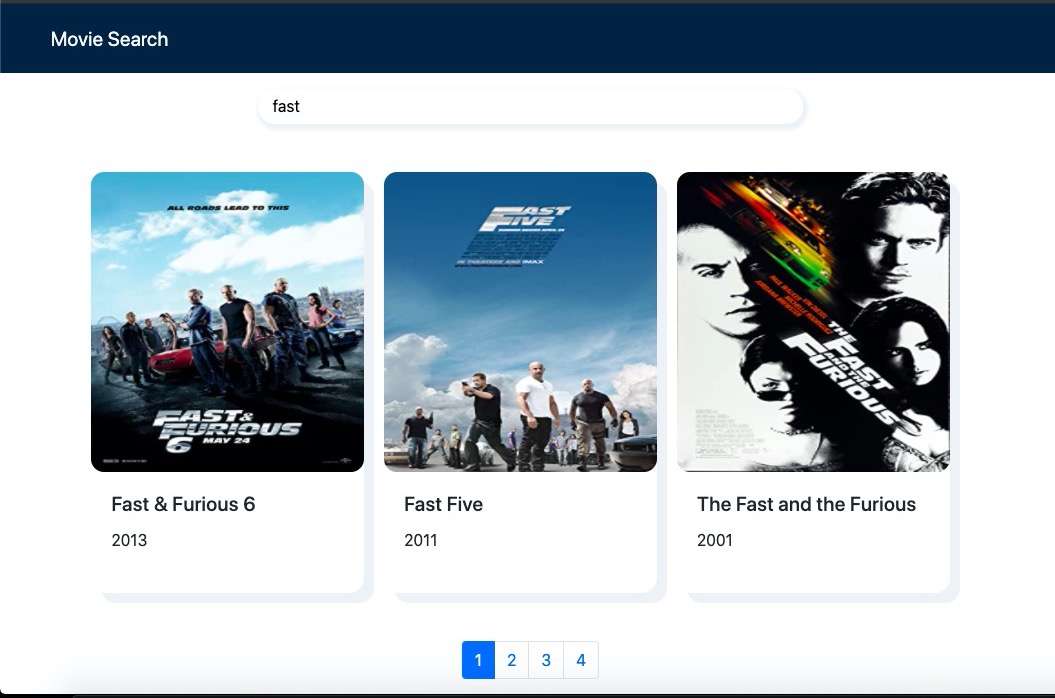Select the 'Fast & Furious 6' title text

tap(183, 504)
